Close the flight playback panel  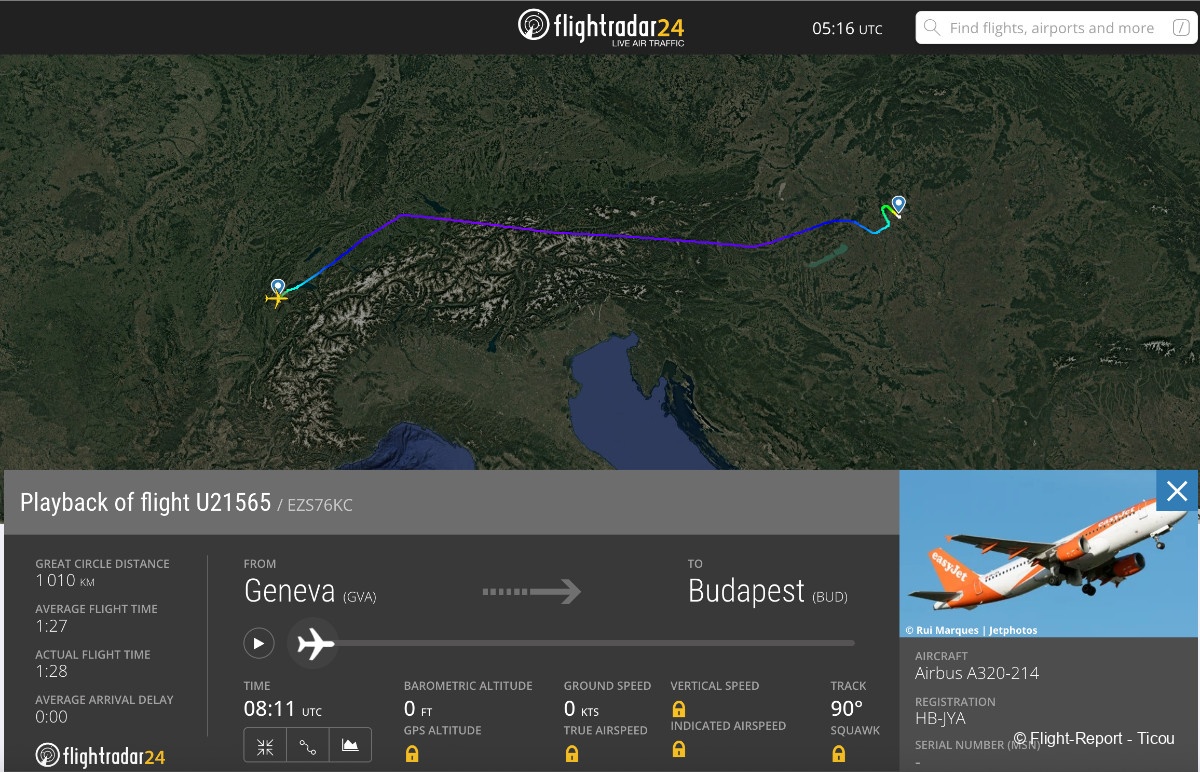tap(1177, 491)
